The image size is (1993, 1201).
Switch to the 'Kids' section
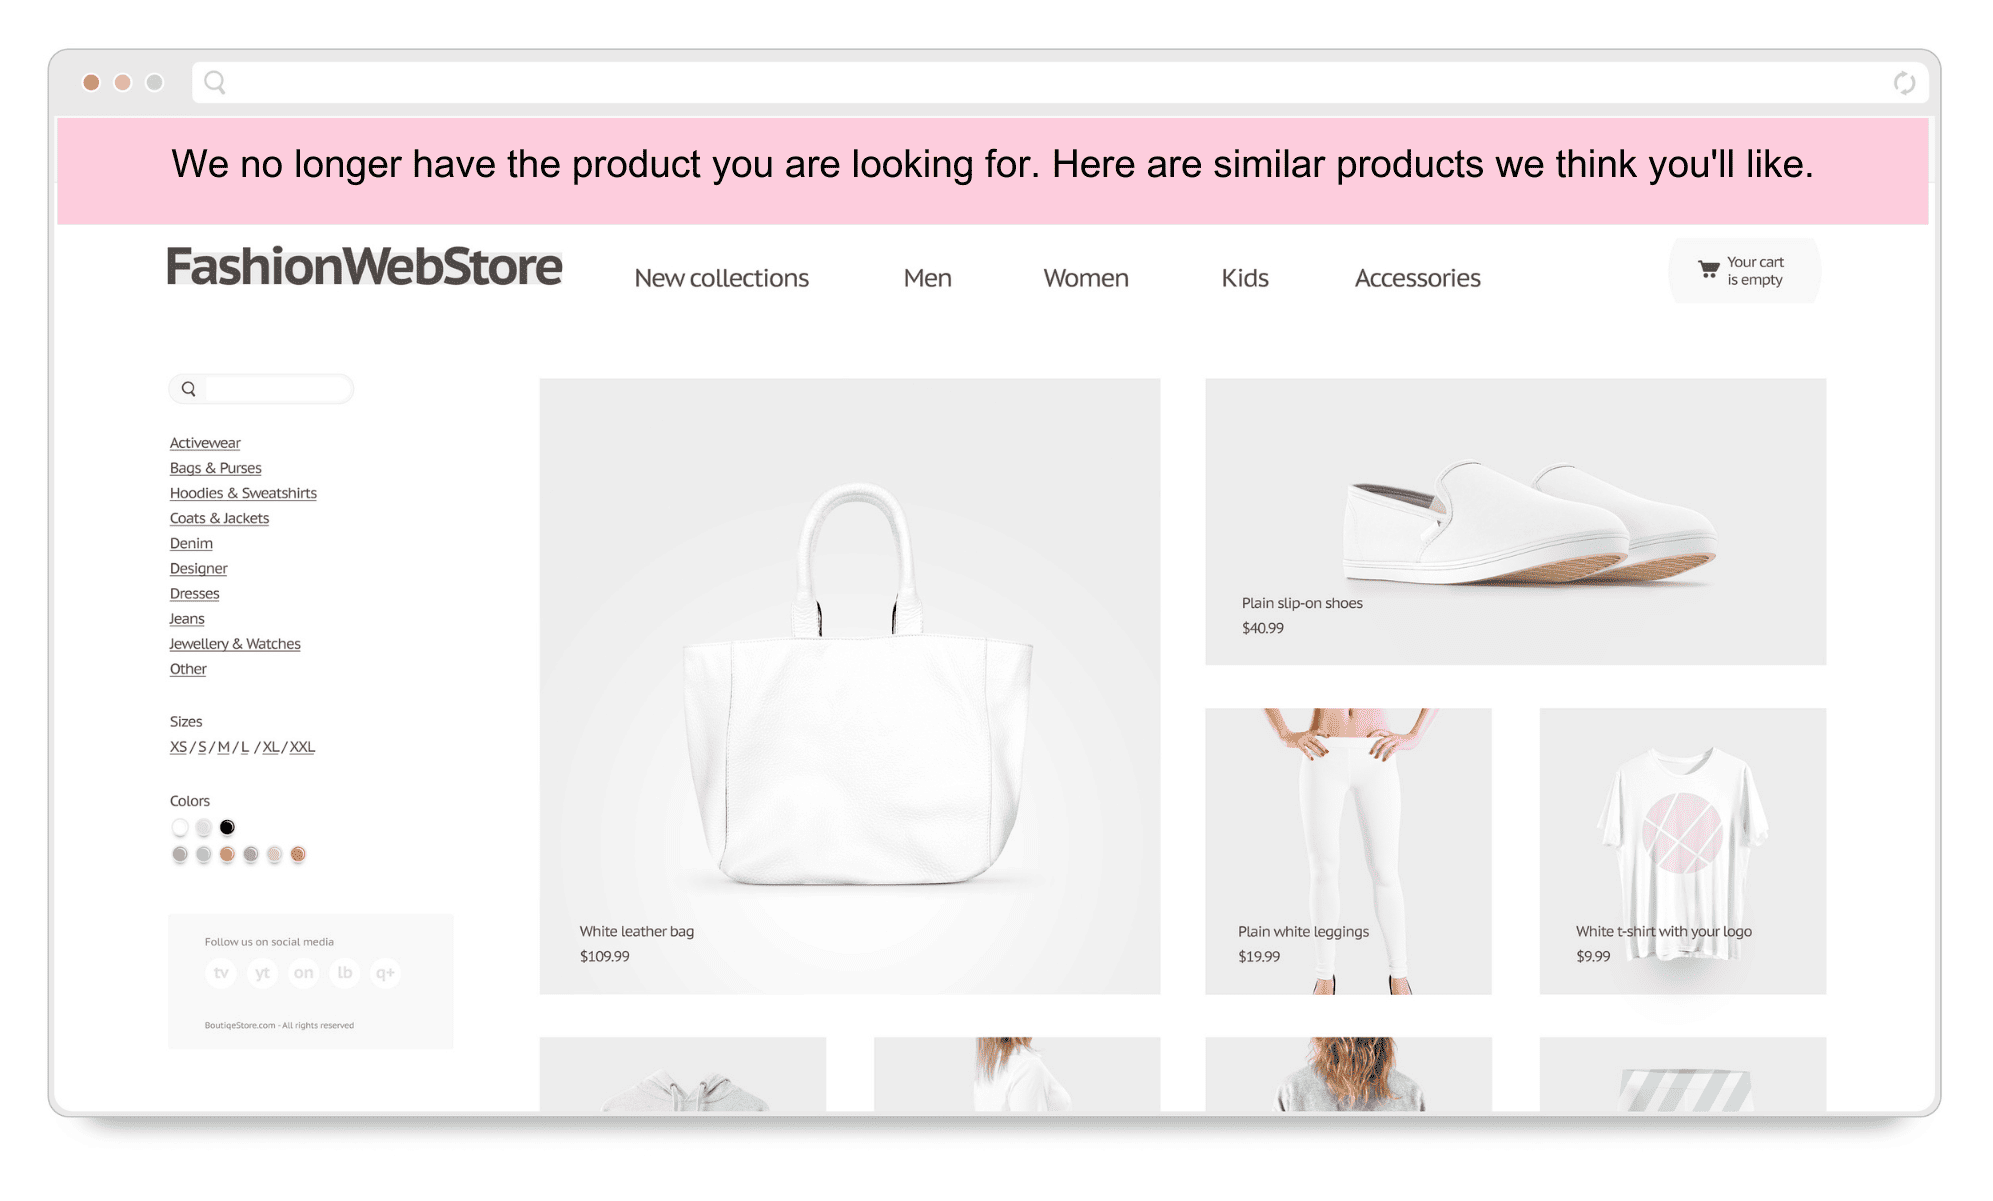(x=1244, y=278)
